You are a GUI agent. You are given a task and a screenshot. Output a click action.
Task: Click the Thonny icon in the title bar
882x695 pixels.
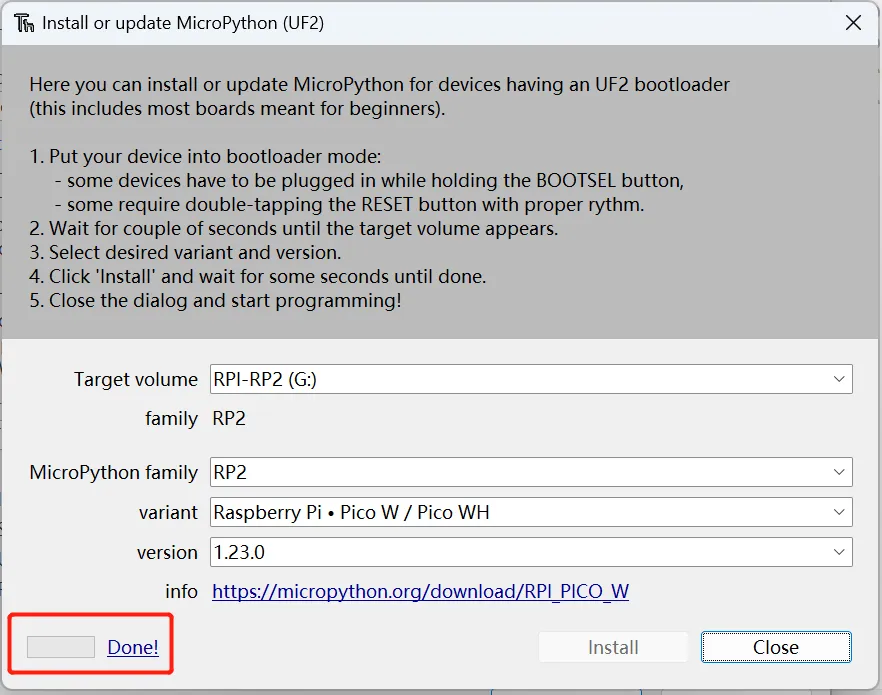click(24, 23)
